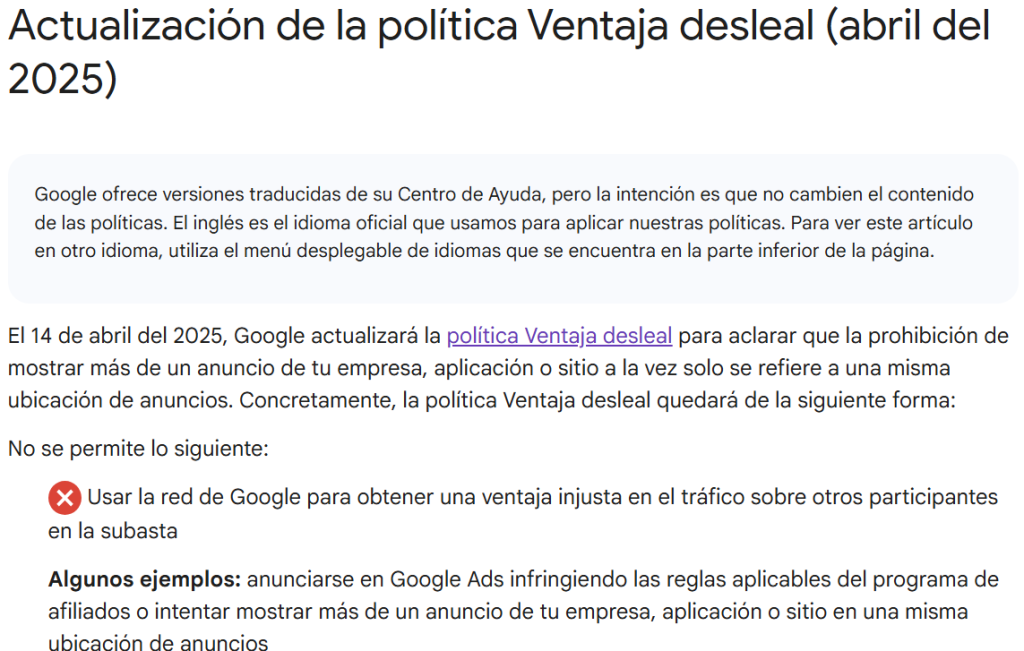Click the words "en la subasta"

[113, 531]
